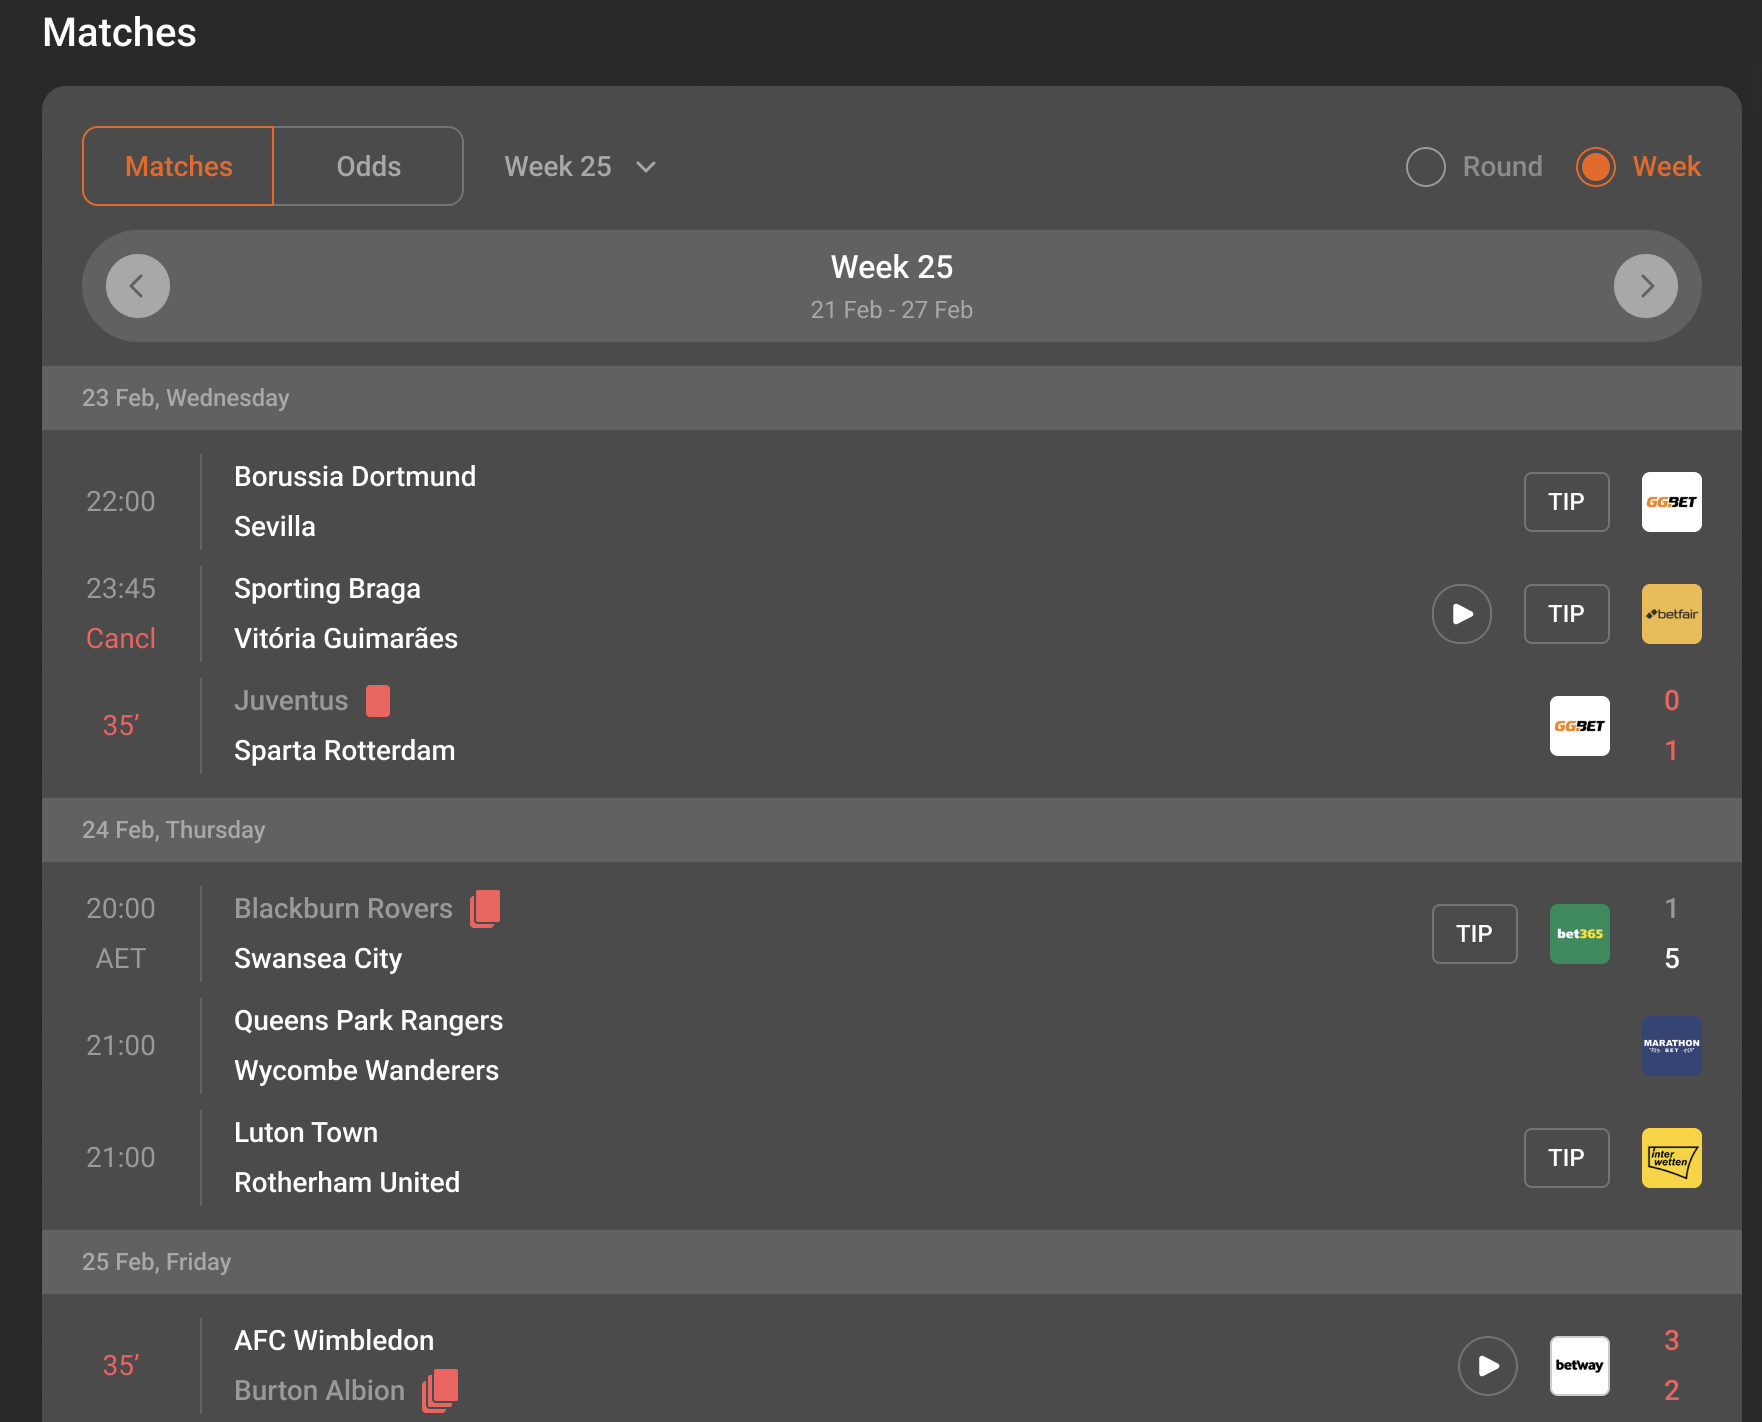Open the Marathonbet logo for QPR match

(x=1671, y=1045)
